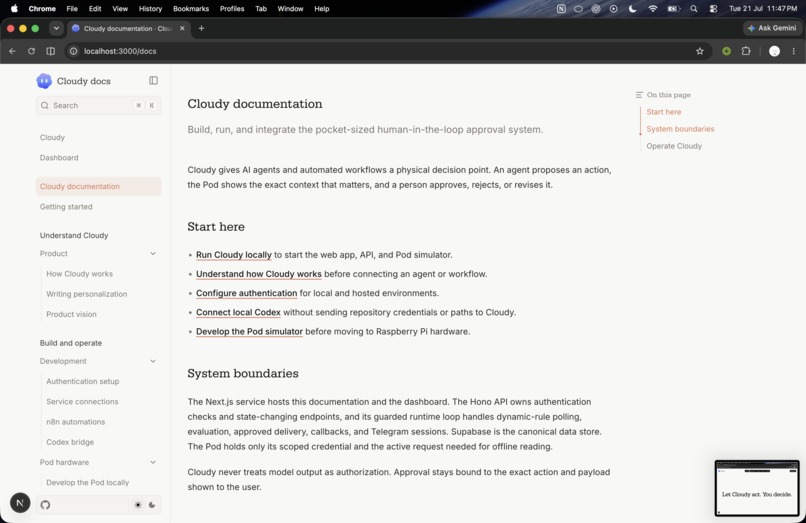Follow the Connect local Codex link
Viewport: 806px width, 523px height.
pos(238,312)
